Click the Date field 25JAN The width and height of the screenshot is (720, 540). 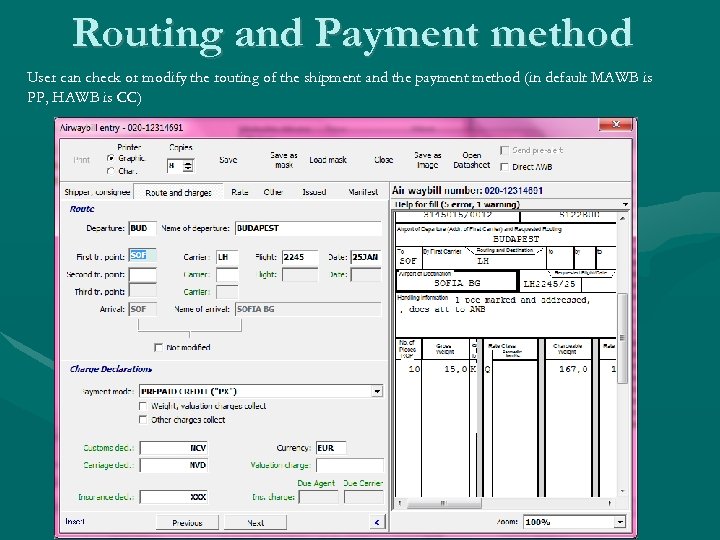[366, 257]
